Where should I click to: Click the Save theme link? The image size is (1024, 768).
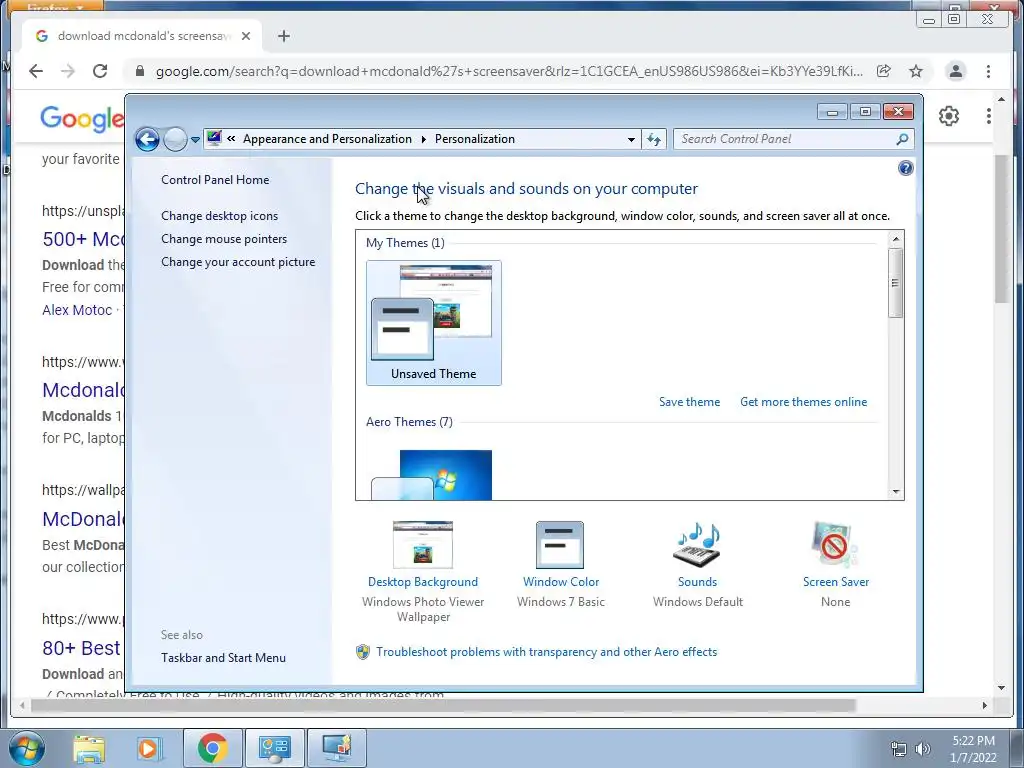[689, 402]
